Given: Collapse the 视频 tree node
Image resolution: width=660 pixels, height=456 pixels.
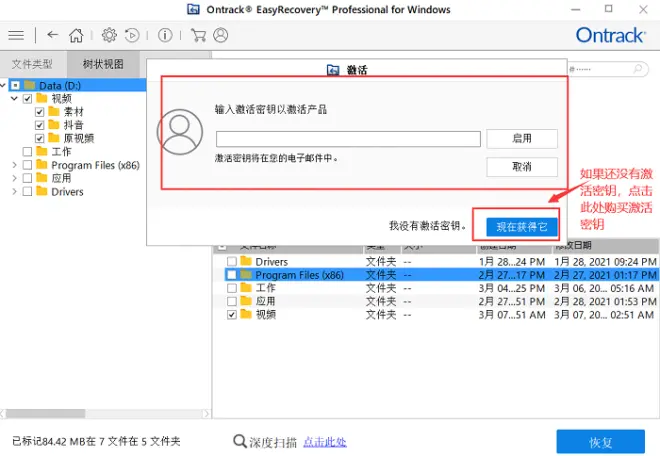Looking at the screenshot, I should click(x=14, y=99).
